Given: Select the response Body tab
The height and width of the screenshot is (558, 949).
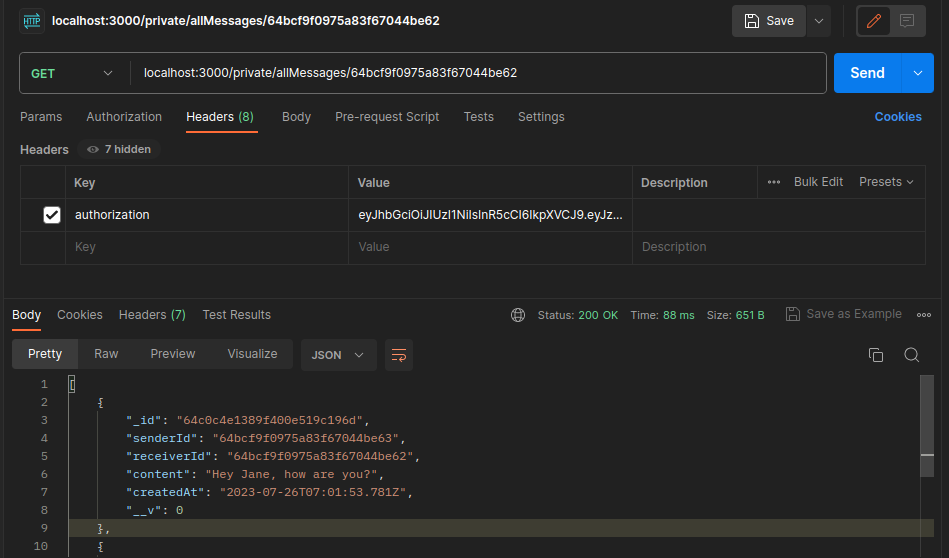Looking at the screenshot, I should [x=27, y=315].
